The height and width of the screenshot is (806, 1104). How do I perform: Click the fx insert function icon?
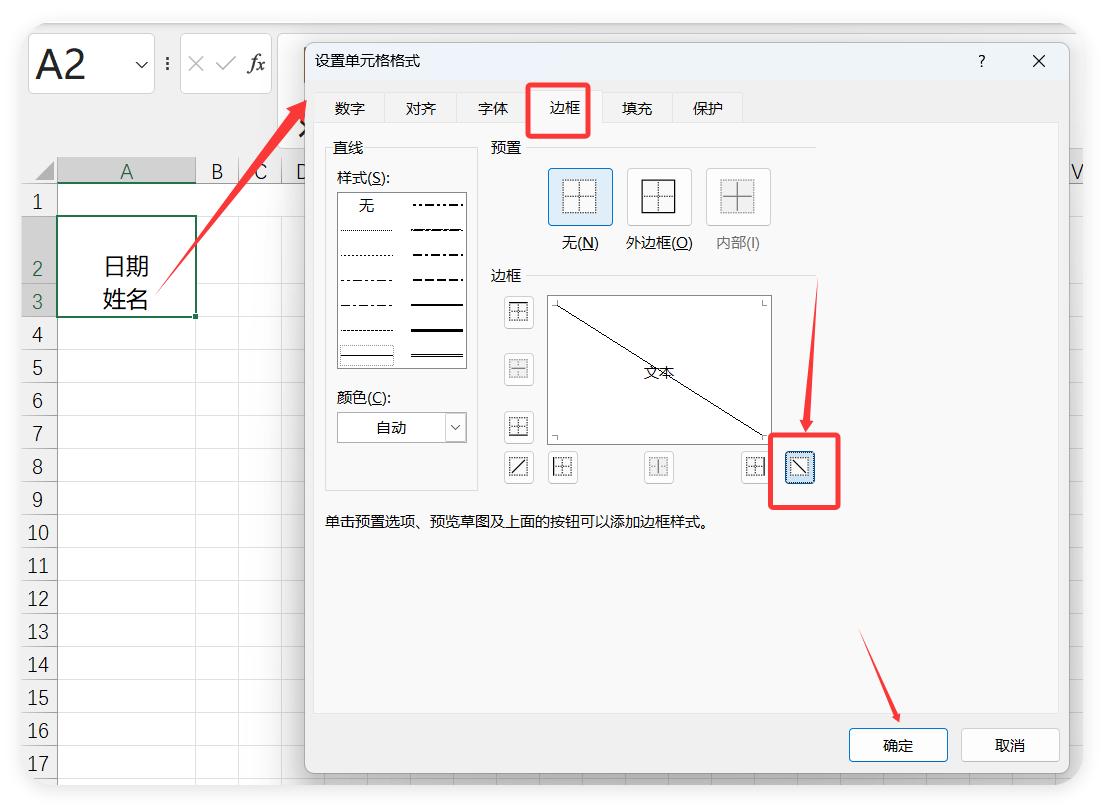[256, 64]
